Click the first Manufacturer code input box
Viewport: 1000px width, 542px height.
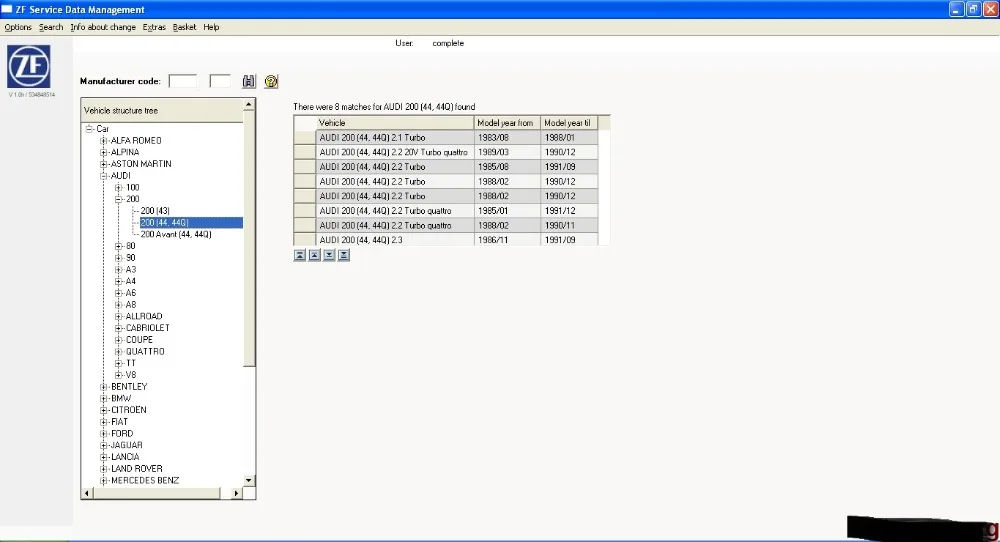(182, 81)
